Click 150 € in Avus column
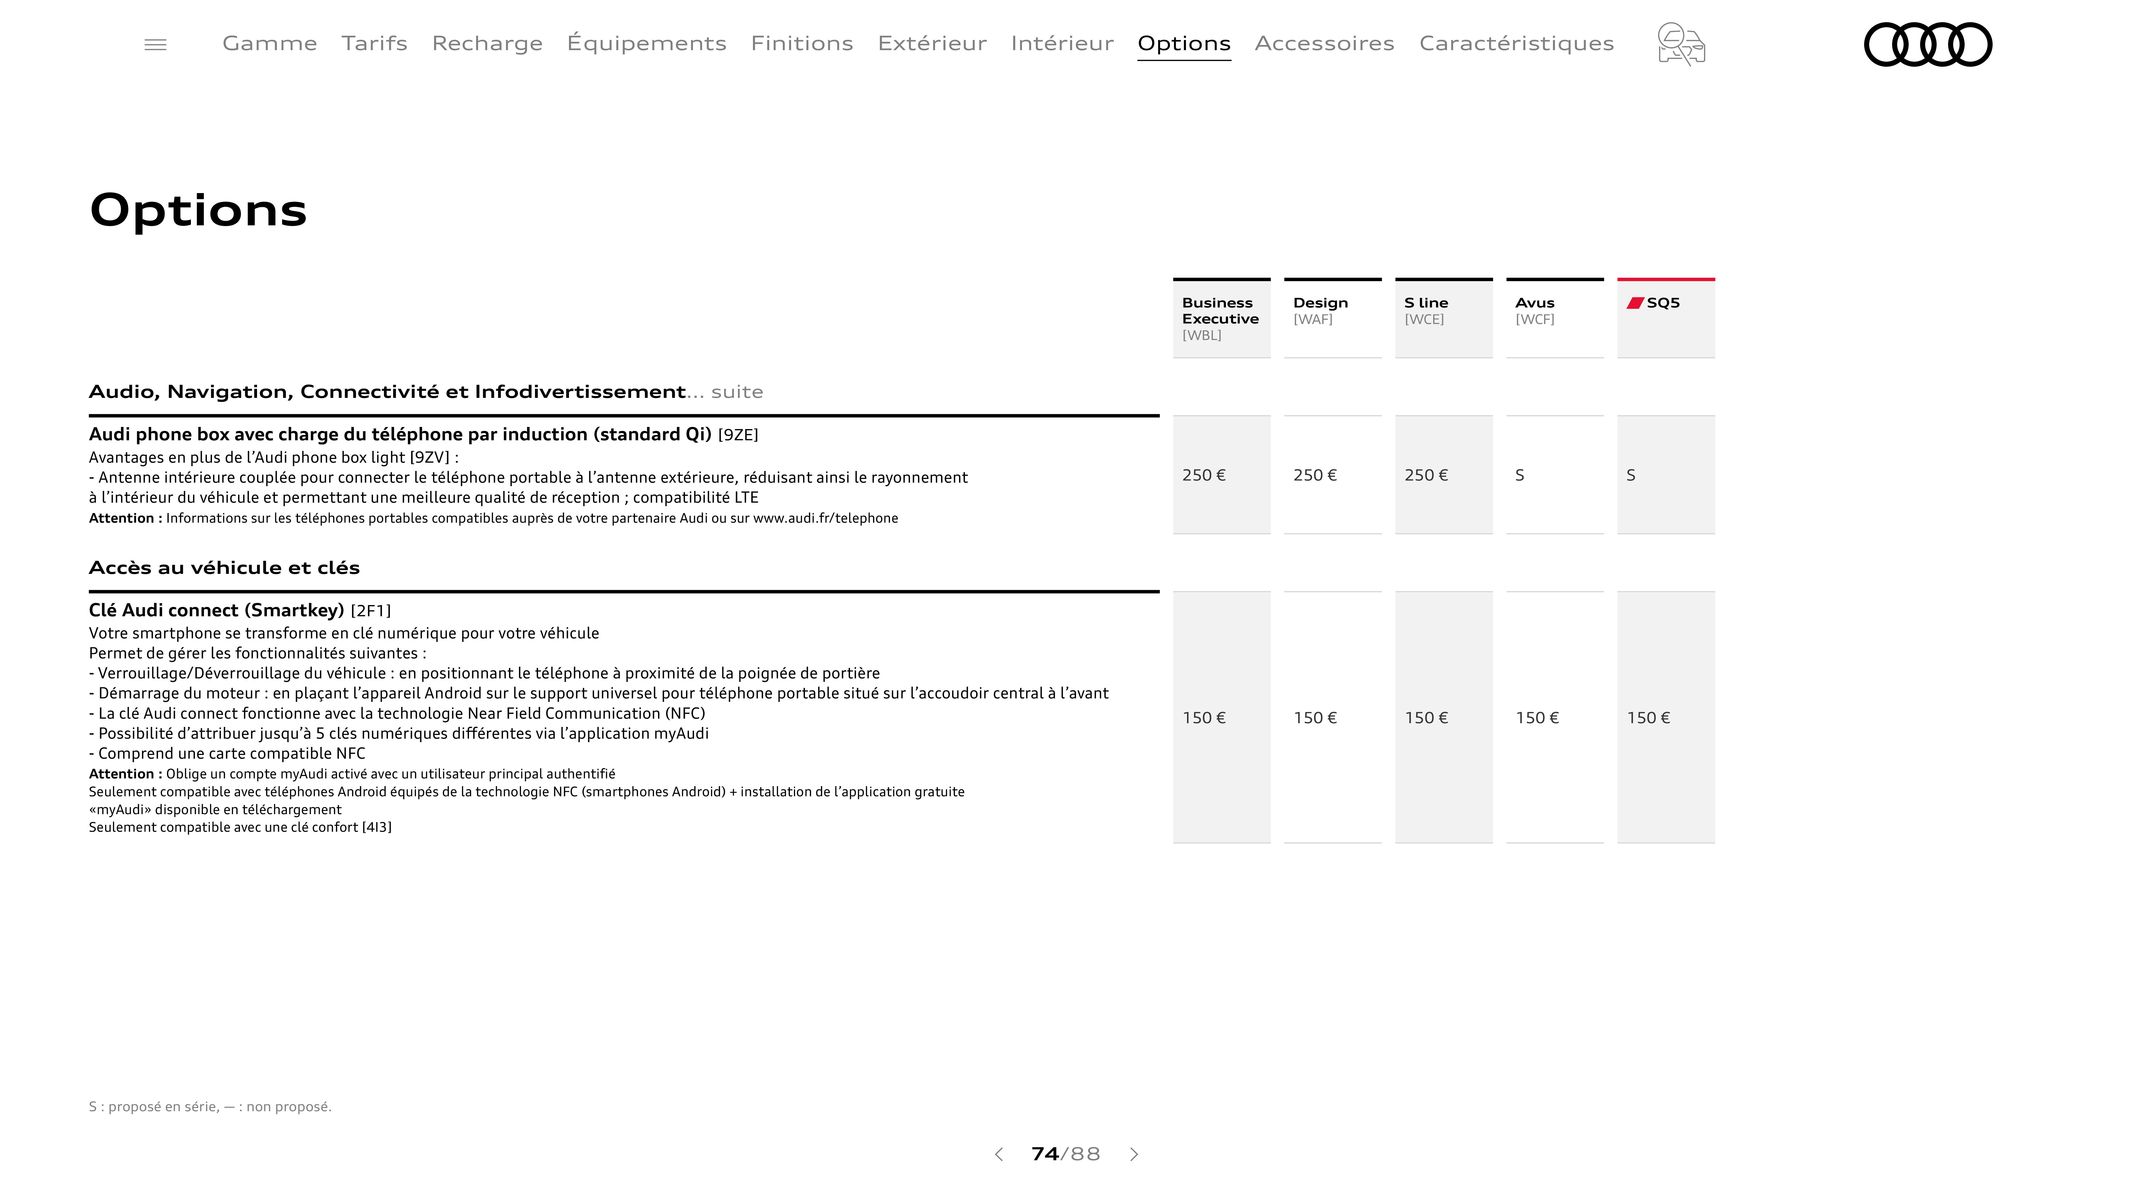Viewport: 2133px width, 1200px height. point(1536,718)
